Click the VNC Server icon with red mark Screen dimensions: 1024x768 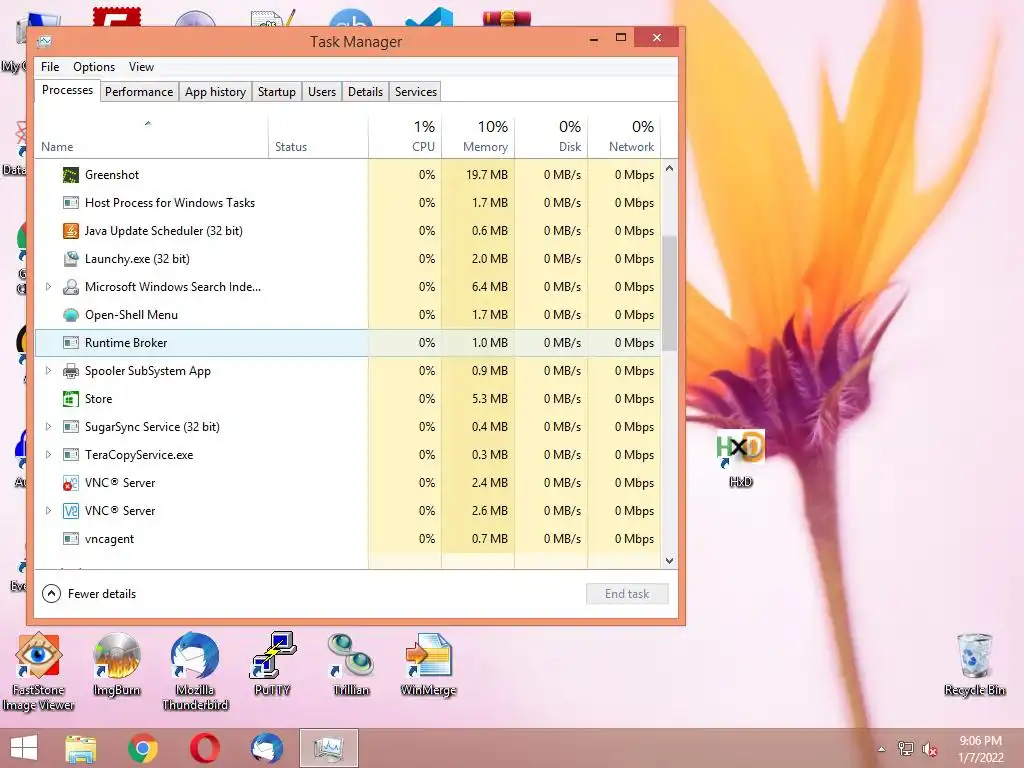coord(71,483)
